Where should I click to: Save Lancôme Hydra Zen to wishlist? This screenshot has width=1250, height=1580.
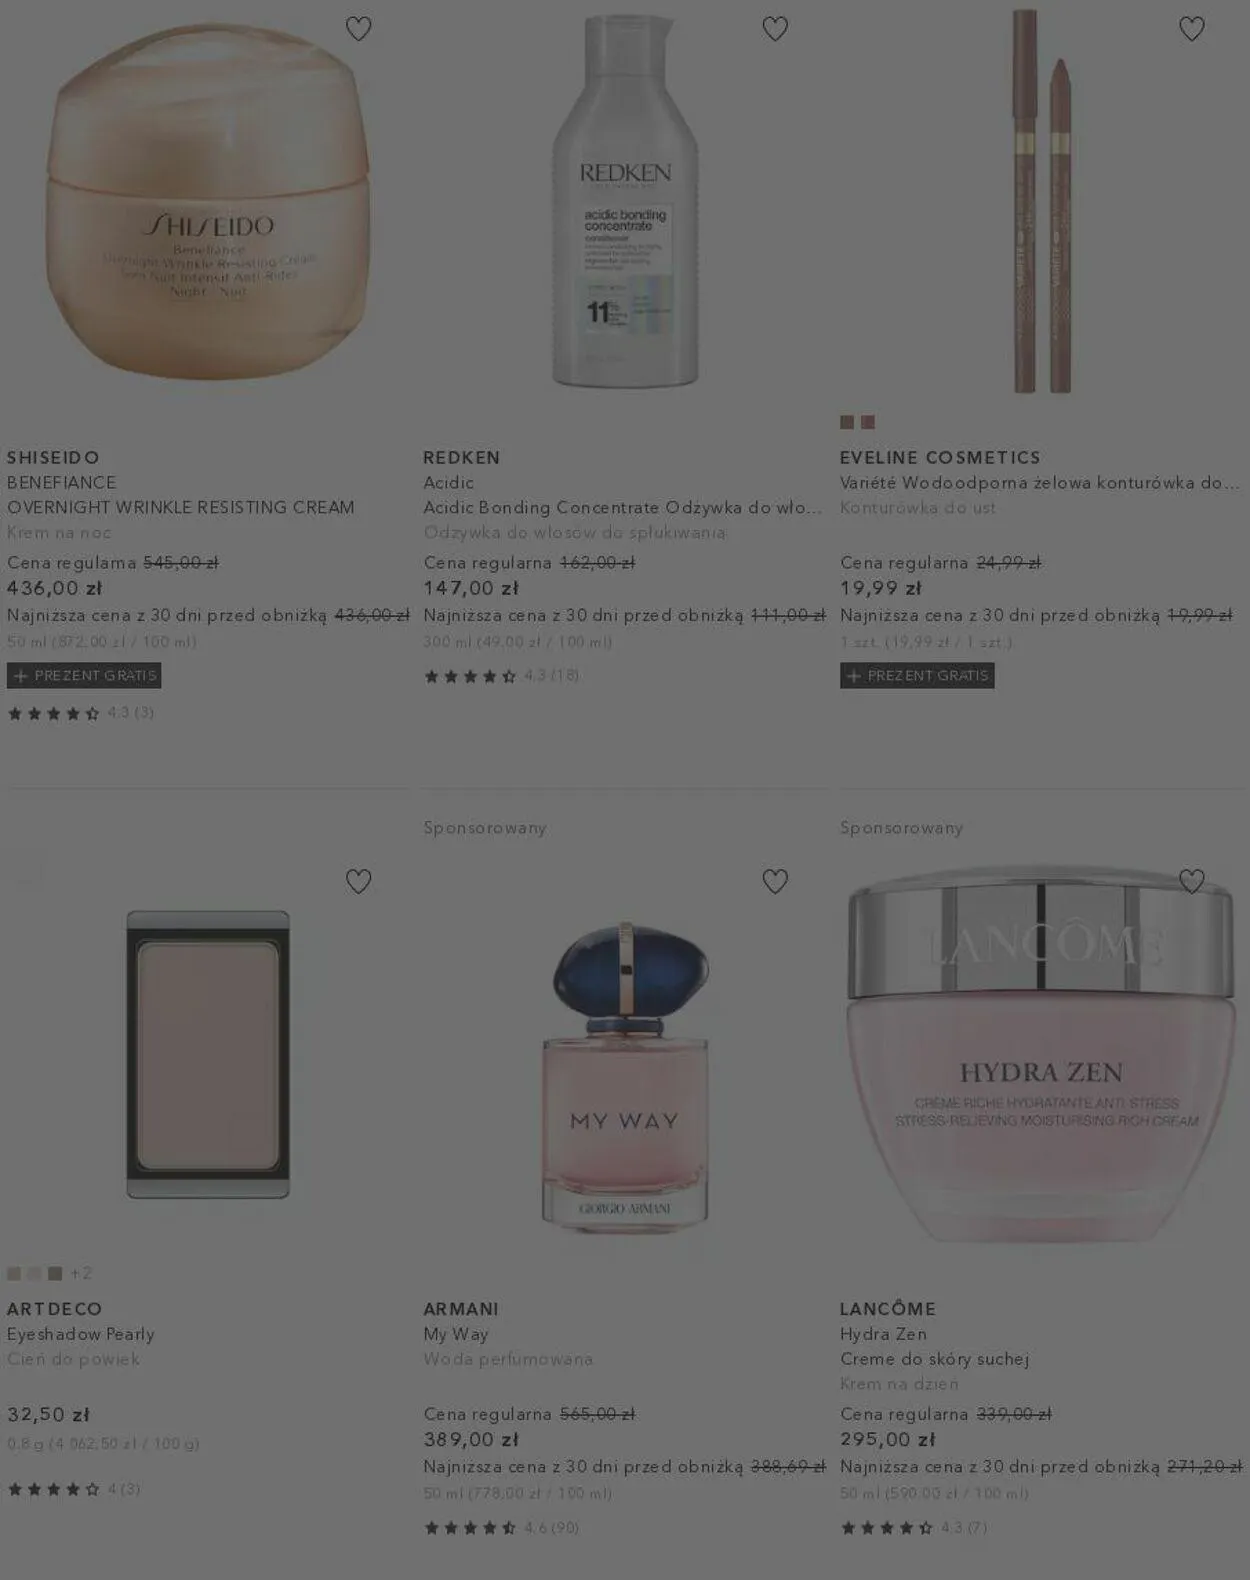coord(1192,881)
